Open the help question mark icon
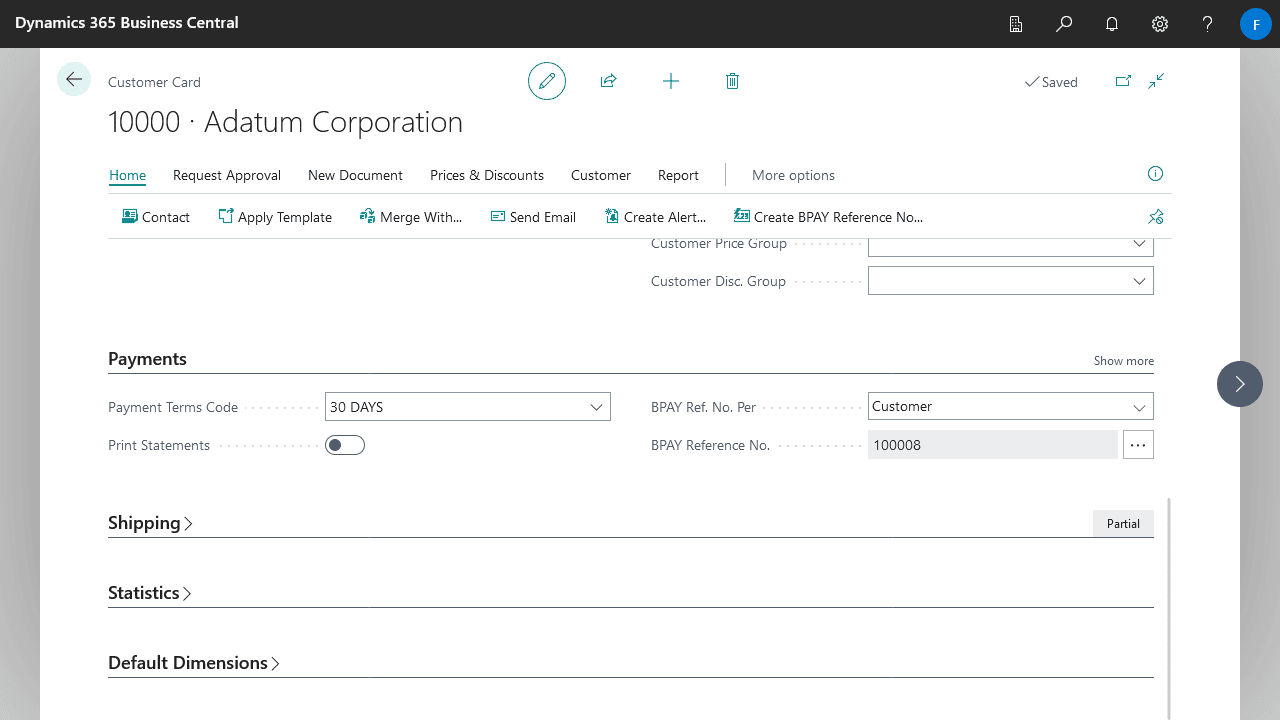 (x=1208, y=23)
